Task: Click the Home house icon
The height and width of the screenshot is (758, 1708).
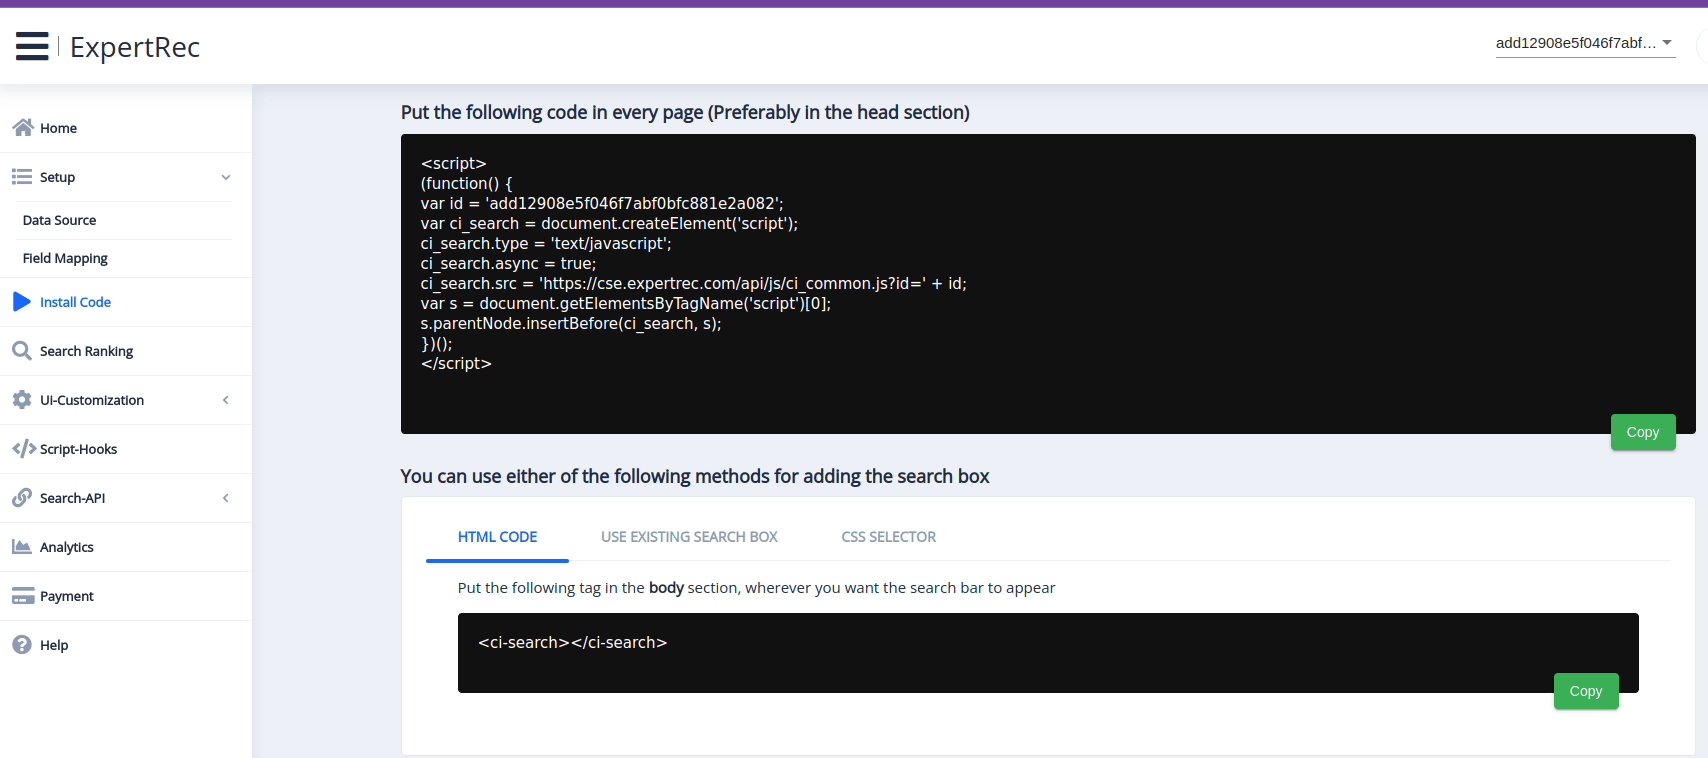Action: pos(22,128)
